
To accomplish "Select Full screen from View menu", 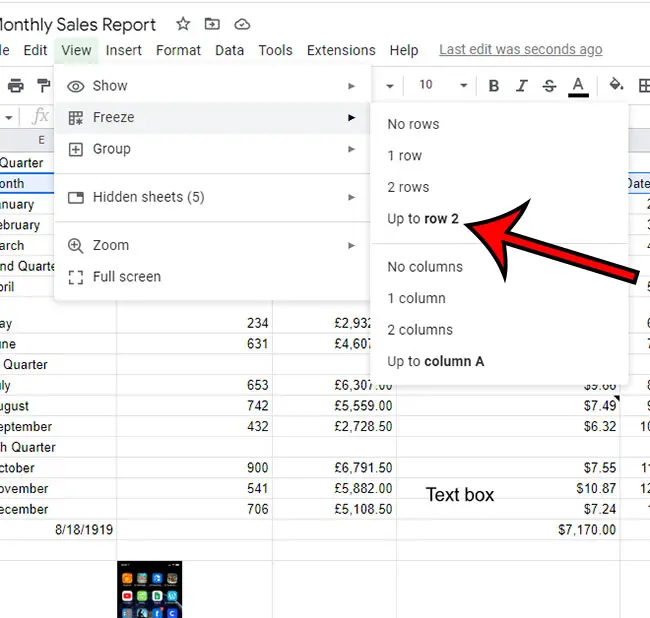I will [x=126, y=277].
